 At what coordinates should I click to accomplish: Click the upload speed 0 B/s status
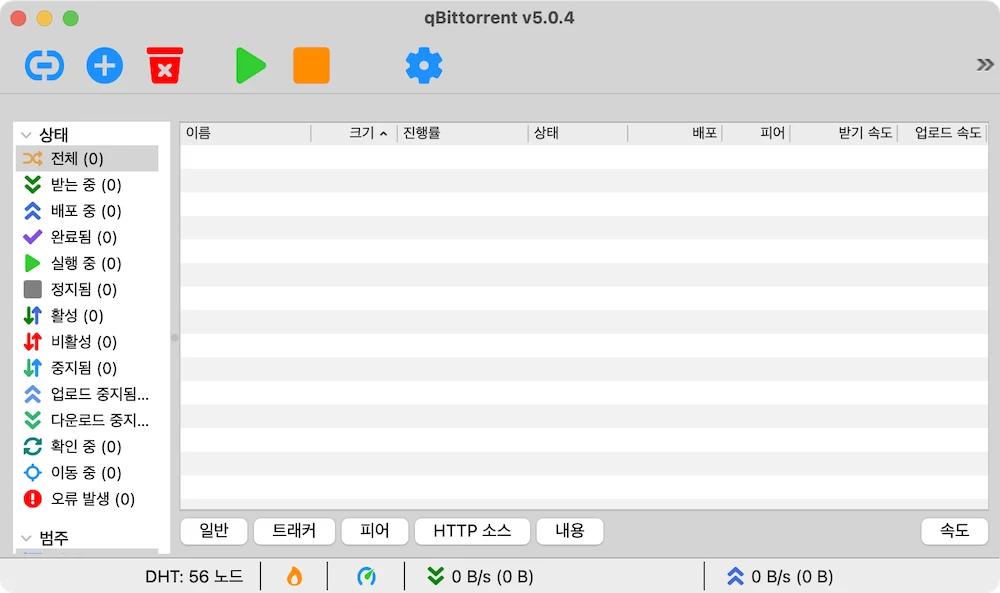[x=780, y=576]
